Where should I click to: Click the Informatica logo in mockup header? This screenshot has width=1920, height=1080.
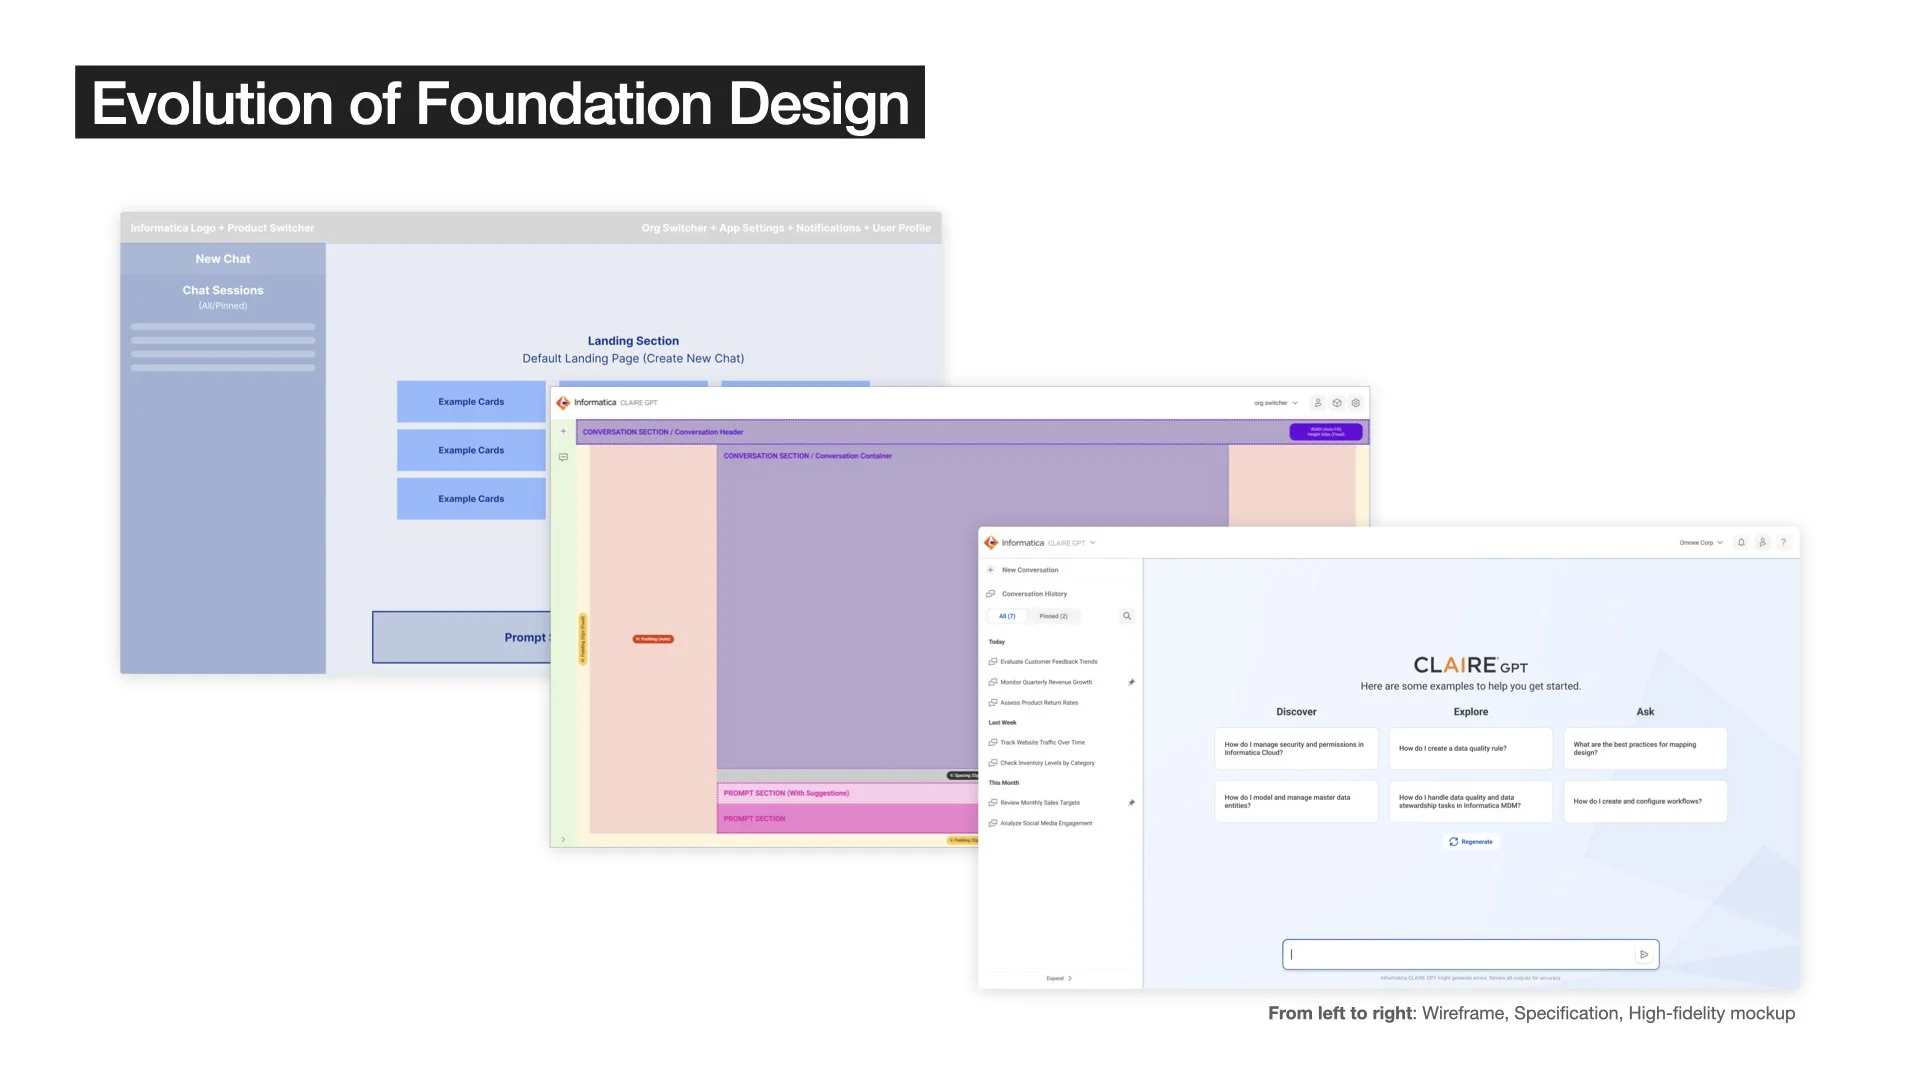point(991,543)
